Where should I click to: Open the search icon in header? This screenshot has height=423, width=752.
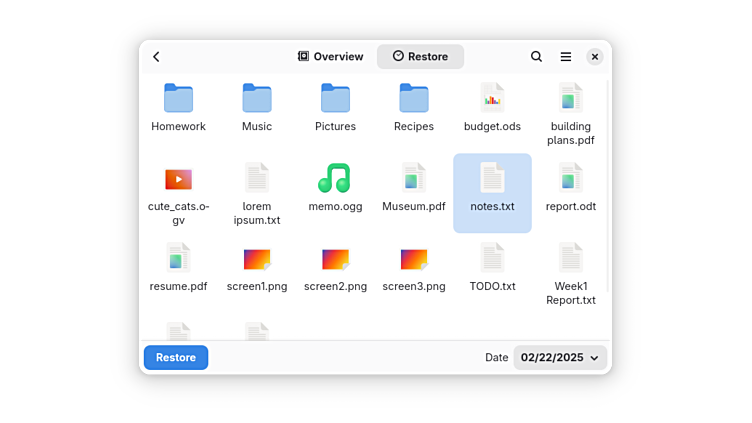(x=537, y=57)
